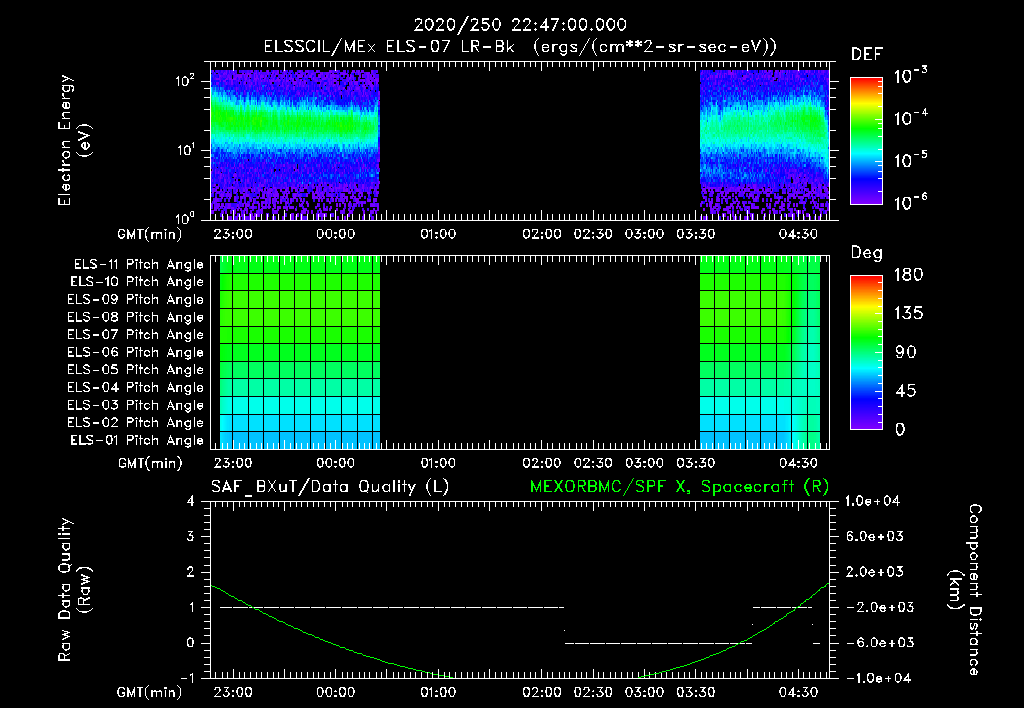
Task: Click the SAF_BXuT/Data Quality (L) legend label
Action: (330, 487)
